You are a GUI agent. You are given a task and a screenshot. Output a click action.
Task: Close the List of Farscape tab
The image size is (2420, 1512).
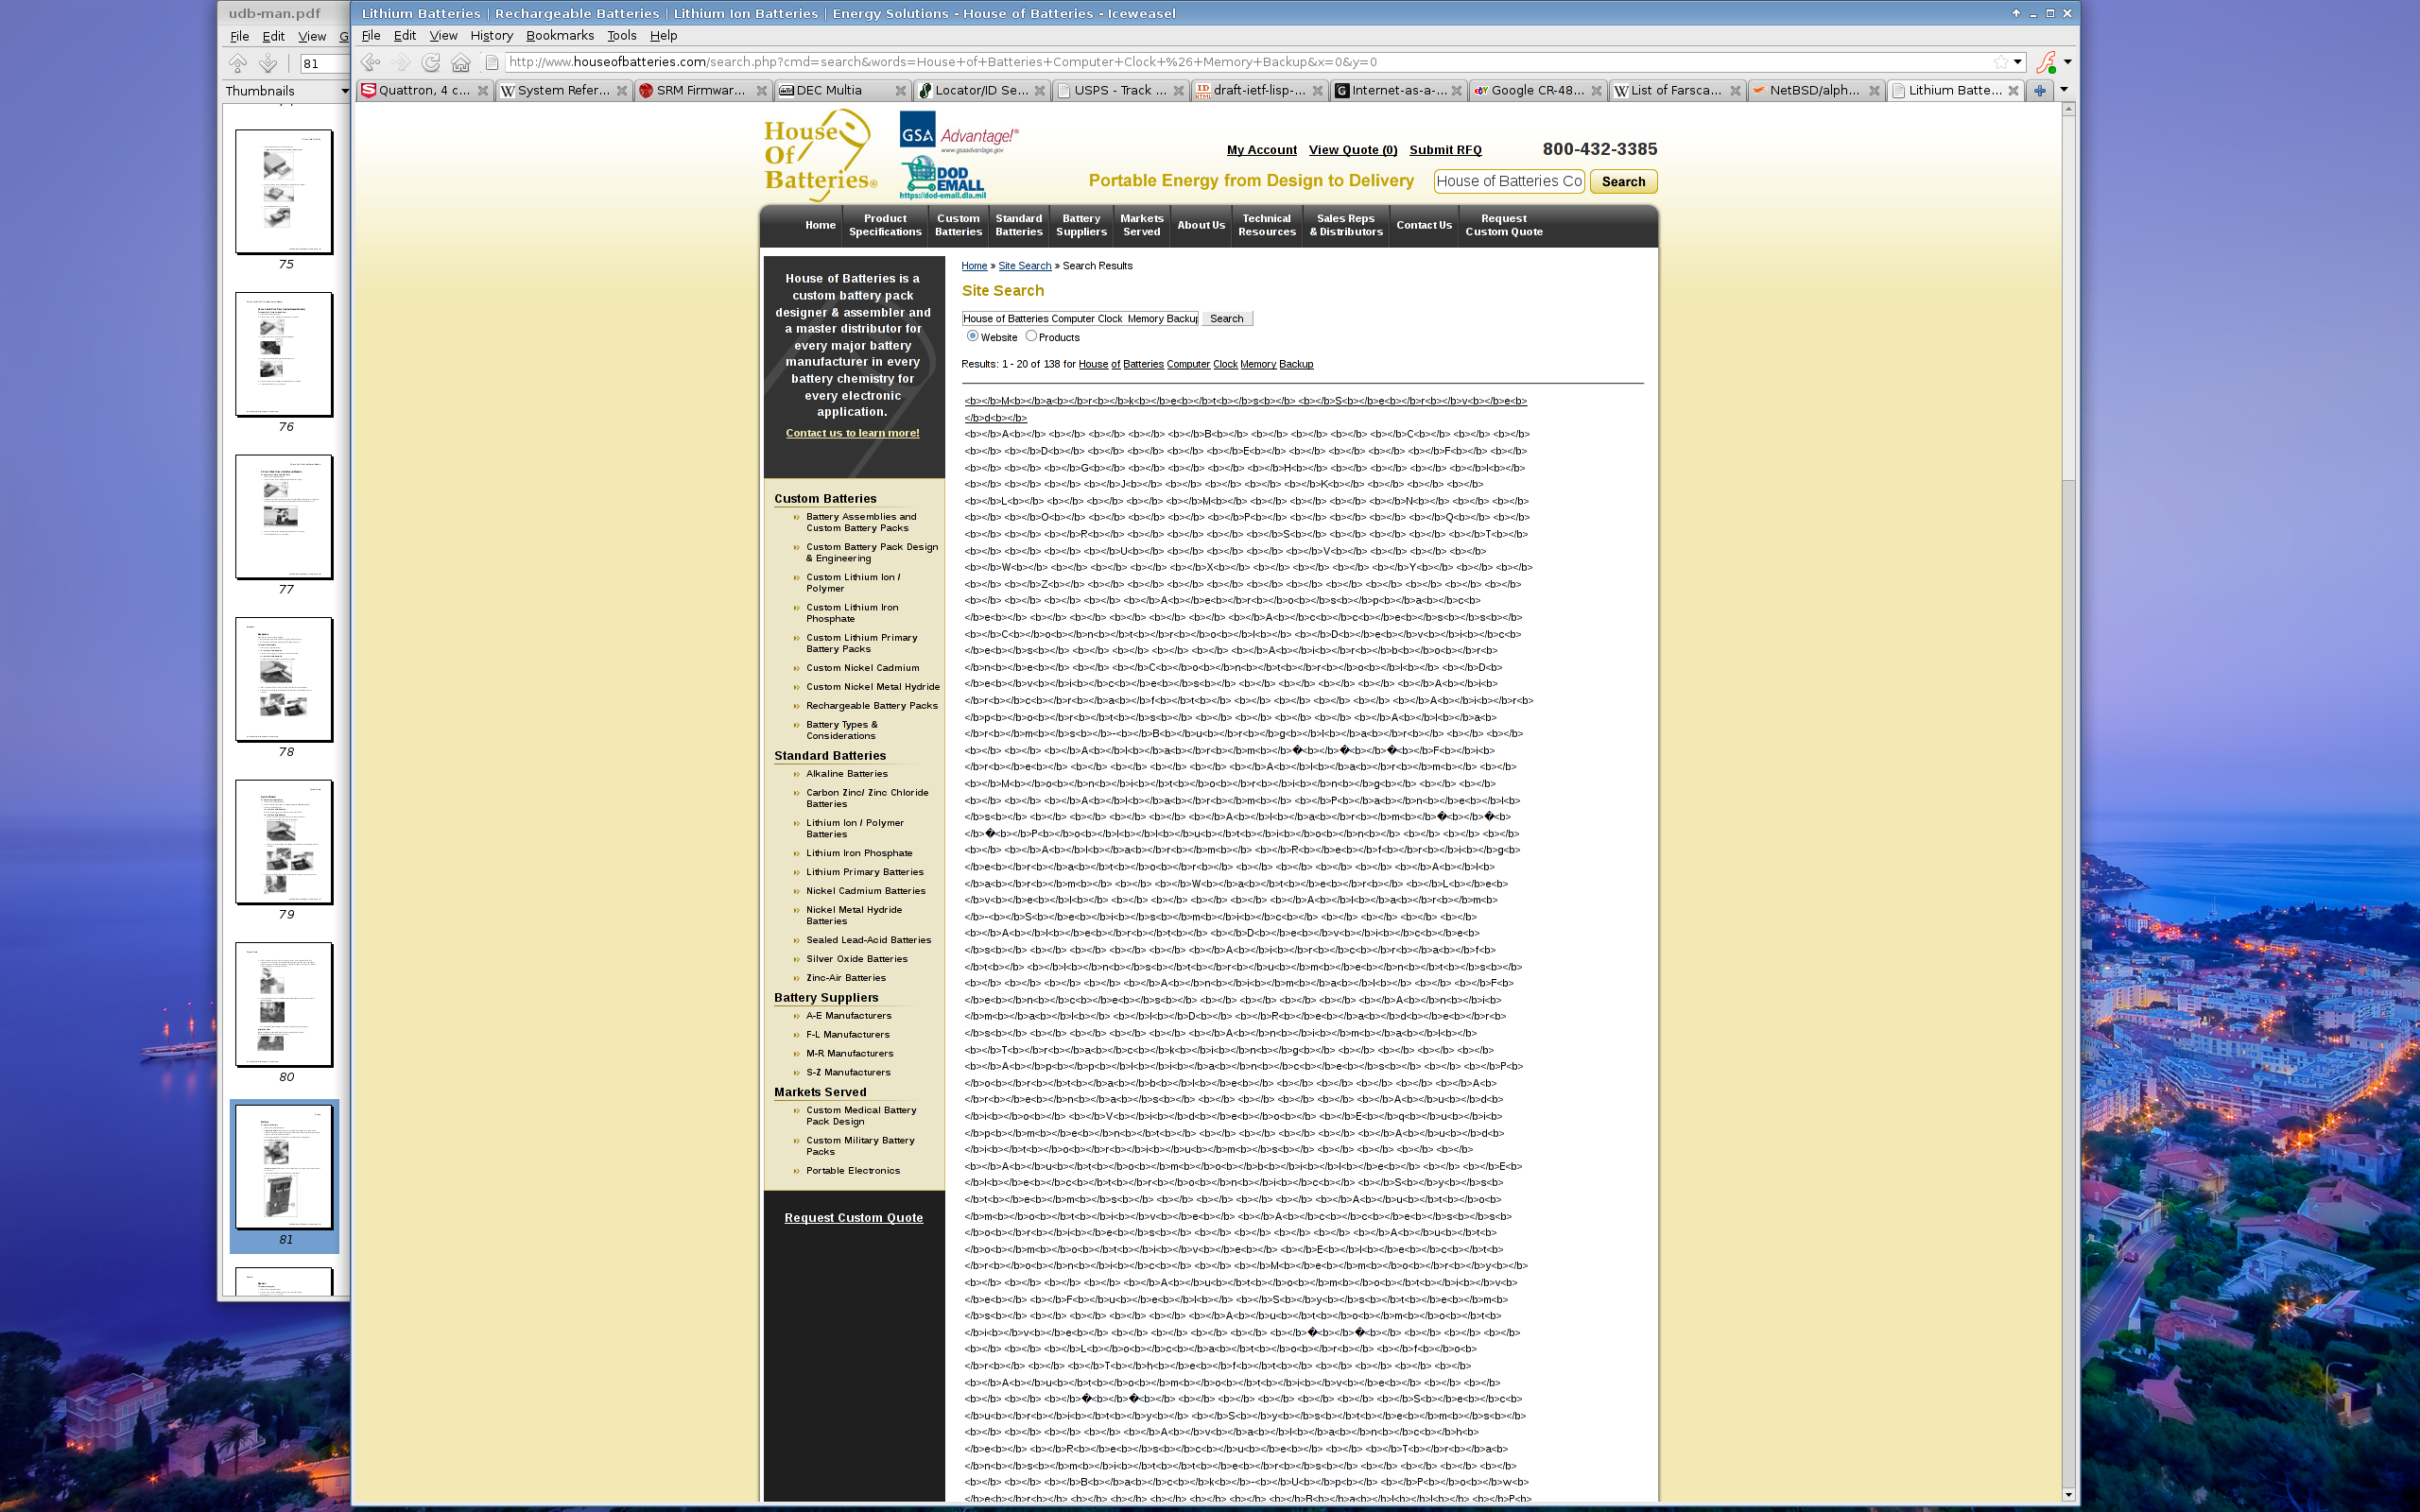click(x=1735, y=90)
